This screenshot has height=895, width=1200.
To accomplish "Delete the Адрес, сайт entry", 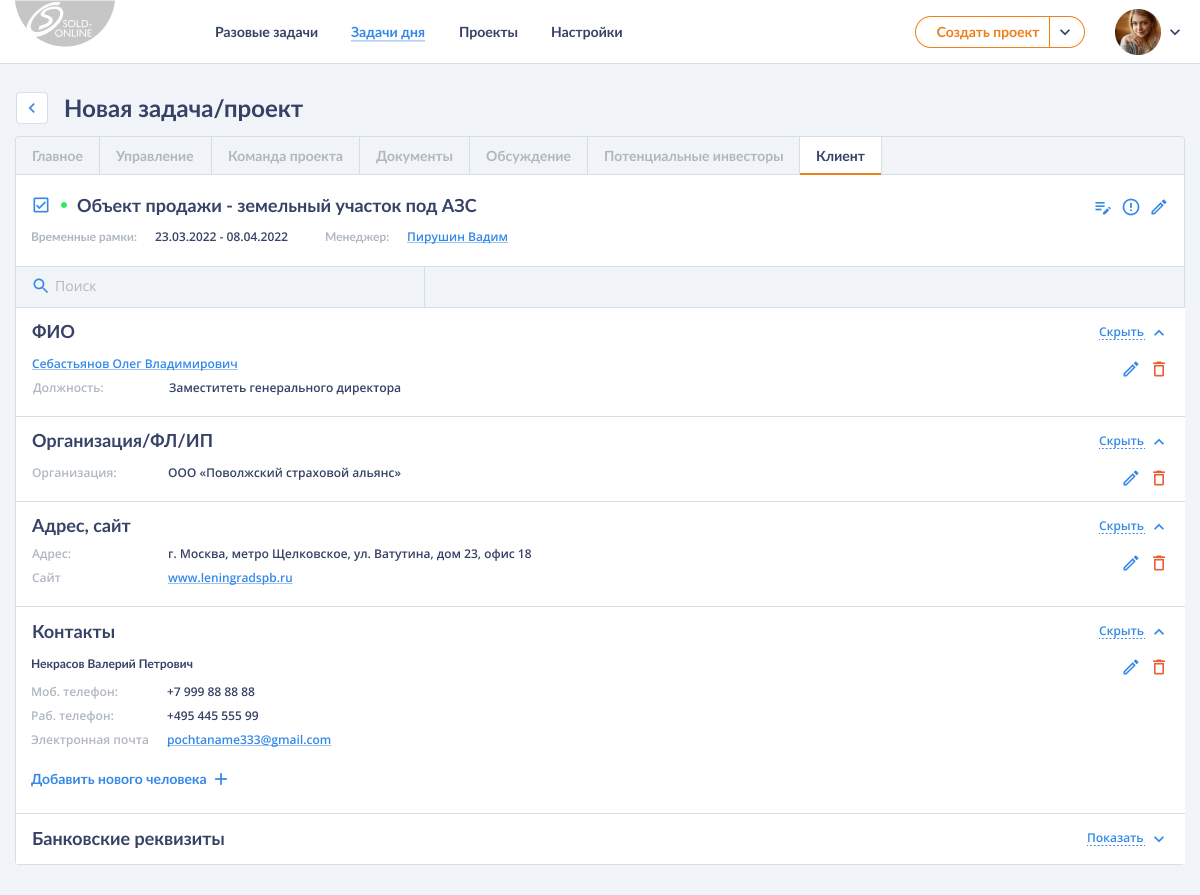I will click(x=1159, y=563).
